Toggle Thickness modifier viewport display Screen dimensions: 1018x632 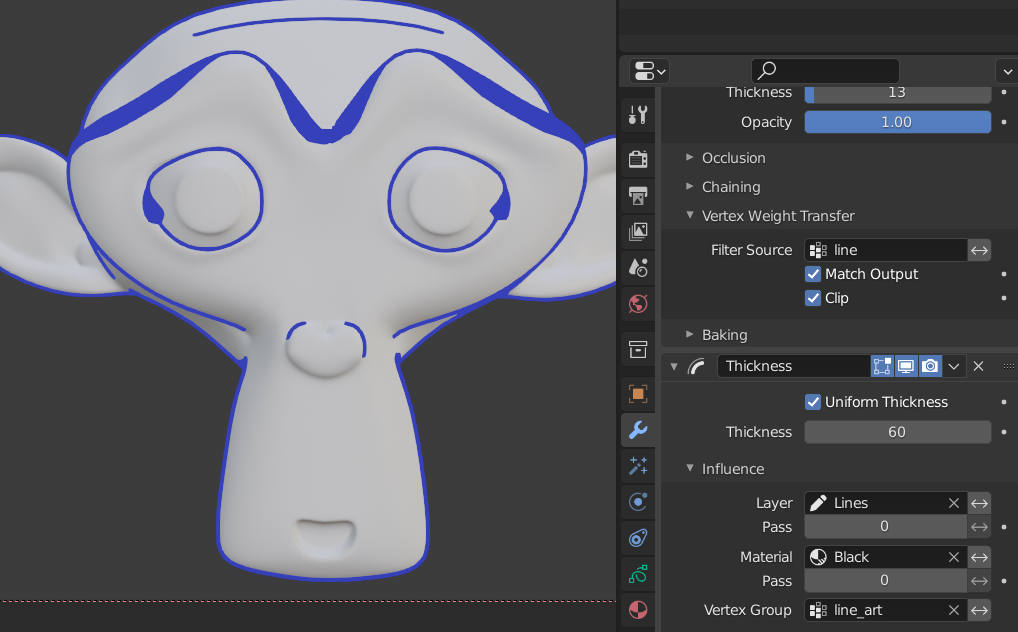pyautogui.click(x=906, y=366)
